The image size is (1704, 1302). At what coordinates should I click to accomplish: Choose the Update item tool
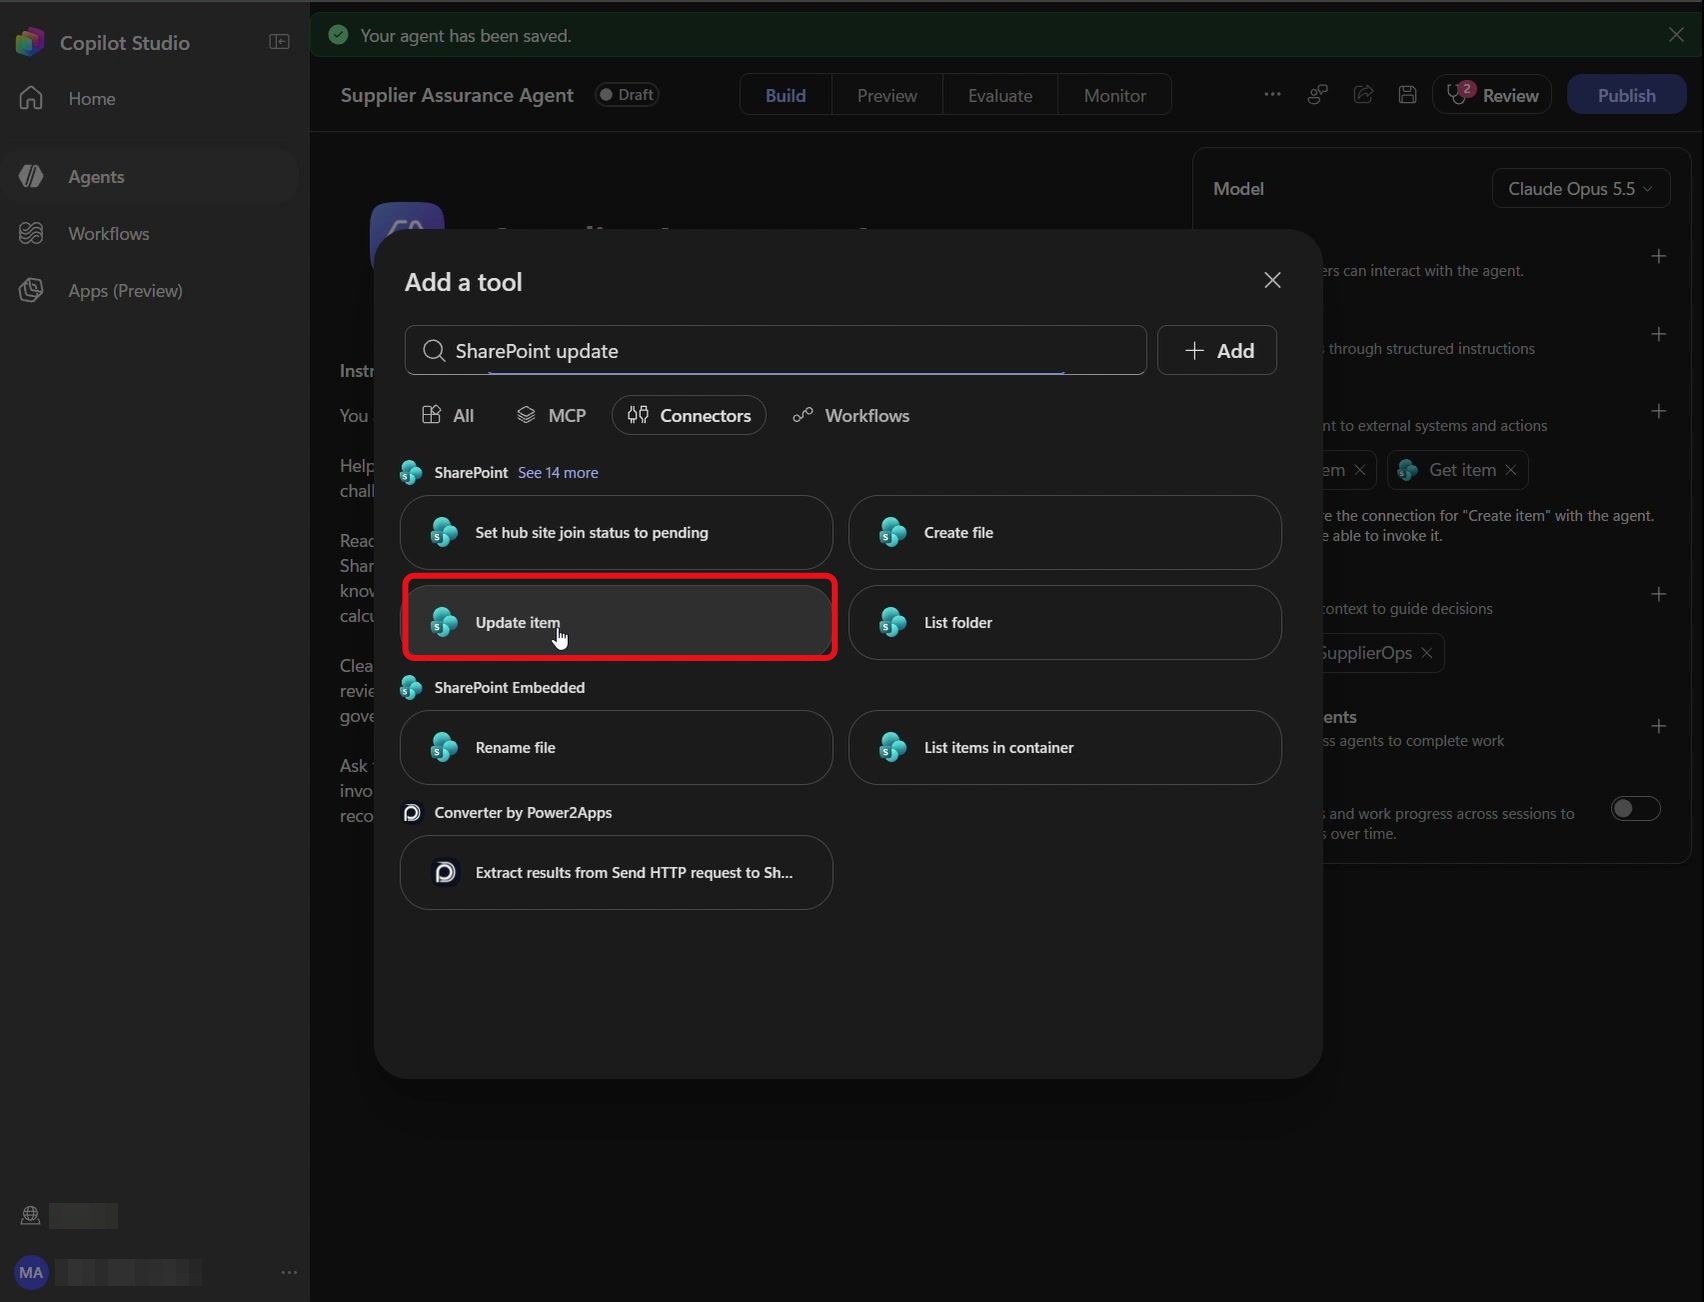pyautogui.click(x=616, y=622)
